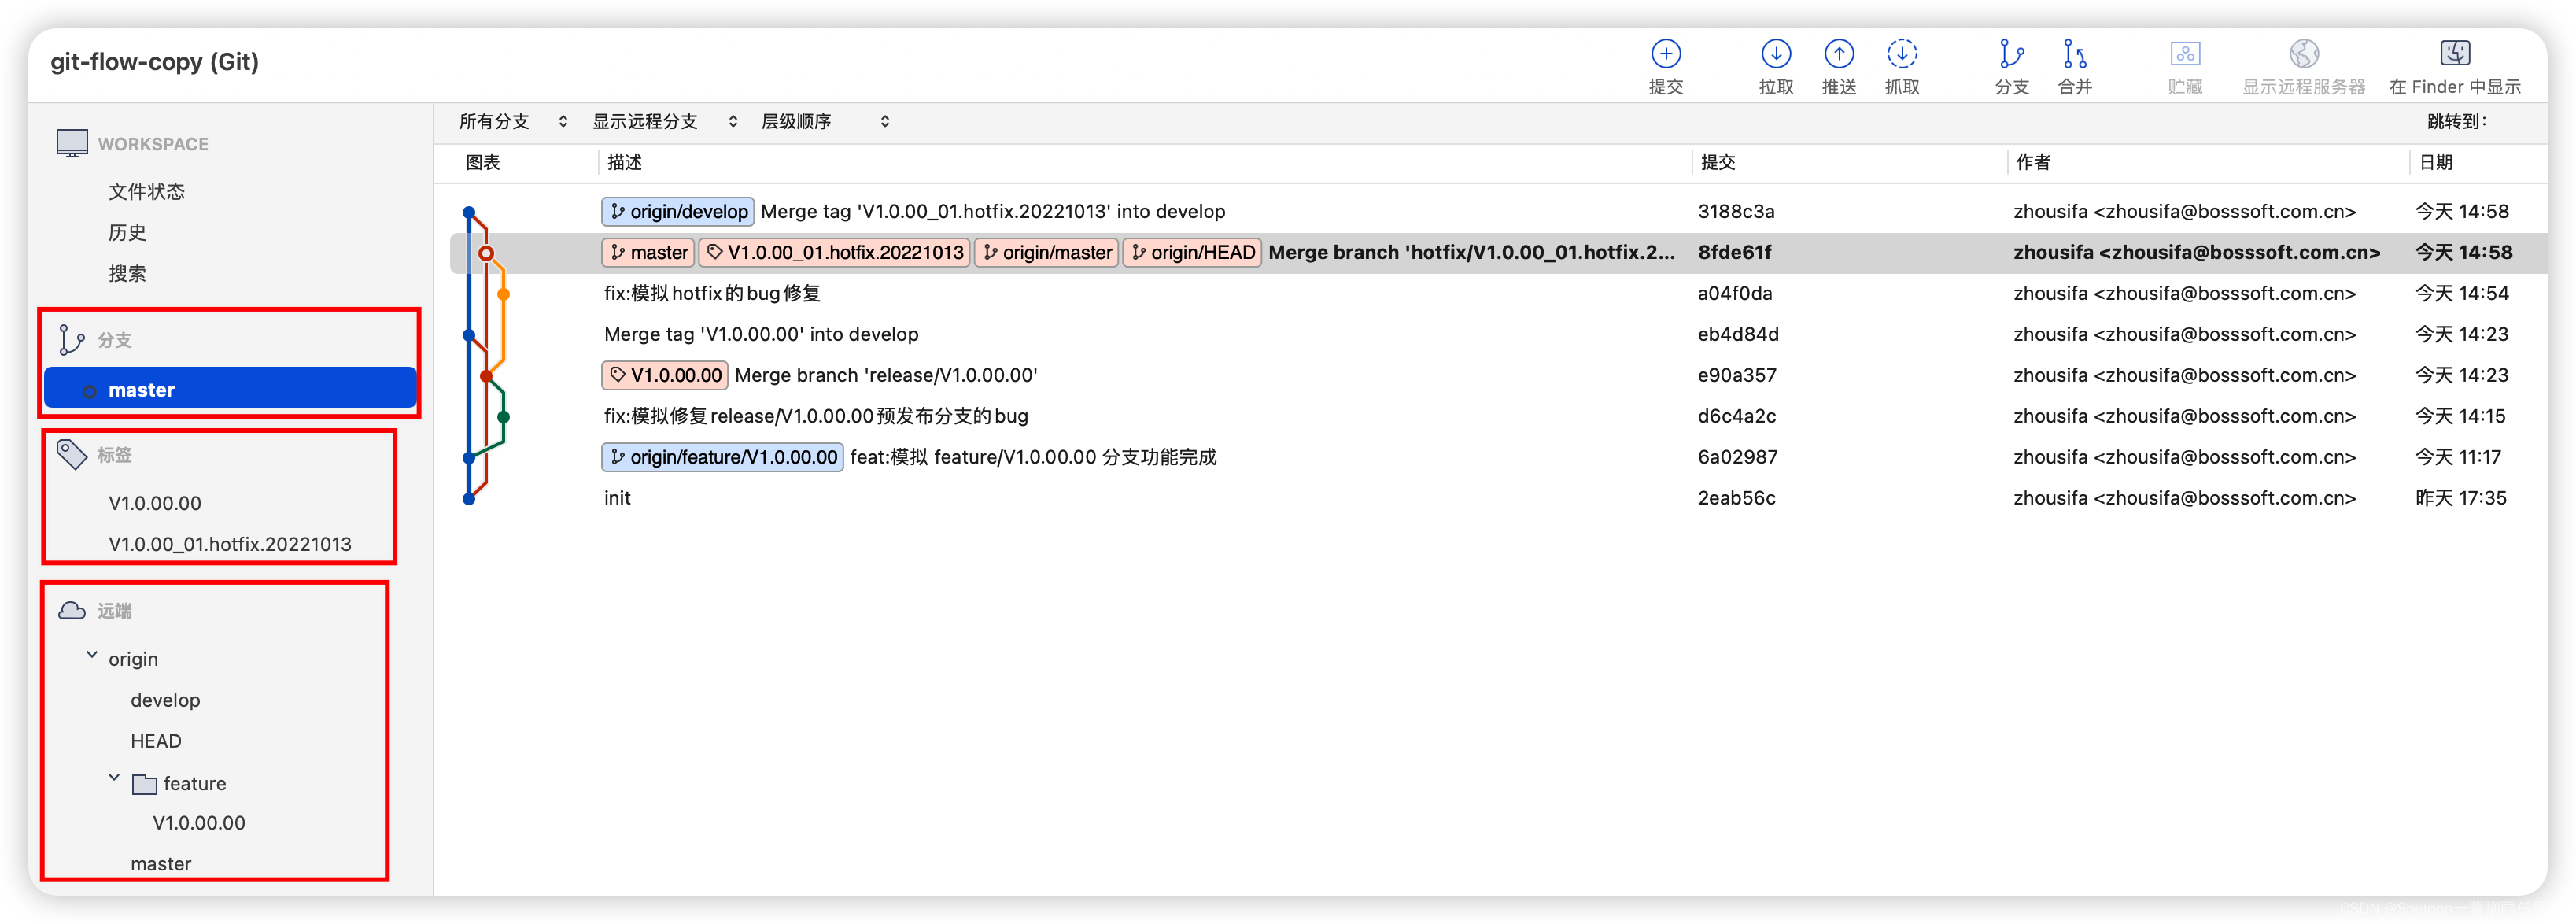Viewport: 2576px width, 924px height.
Task: Click the 提交 column header
Action: click(1718, 162)
